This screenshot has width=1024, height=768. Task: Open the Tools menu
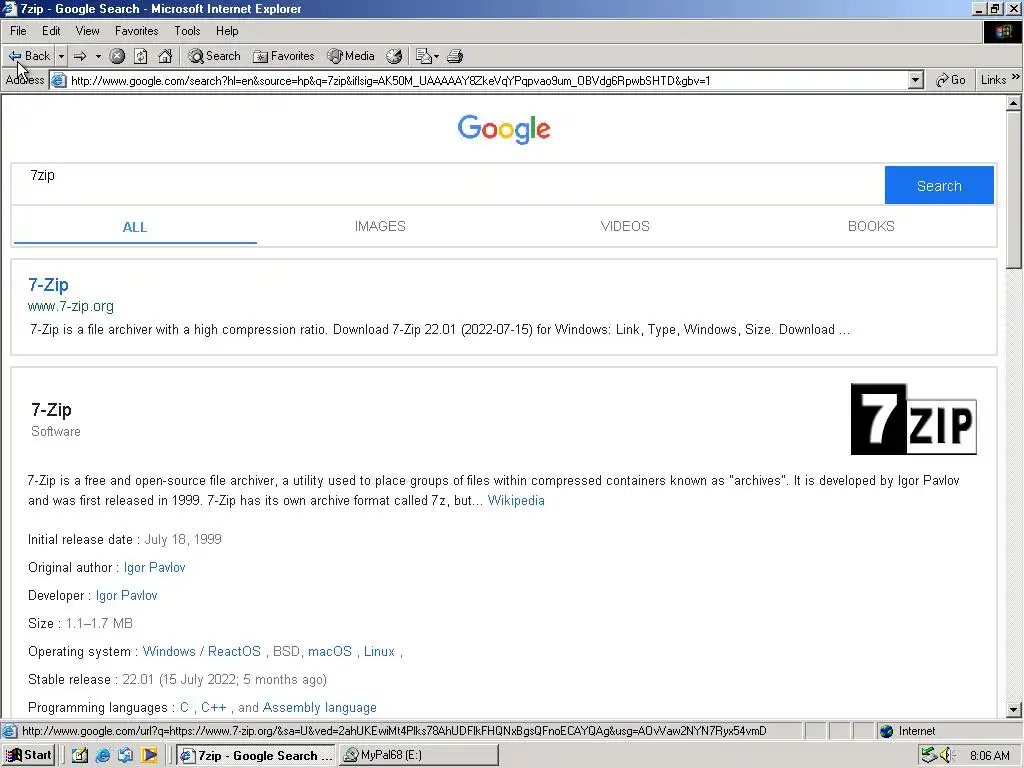click(187, 31)
